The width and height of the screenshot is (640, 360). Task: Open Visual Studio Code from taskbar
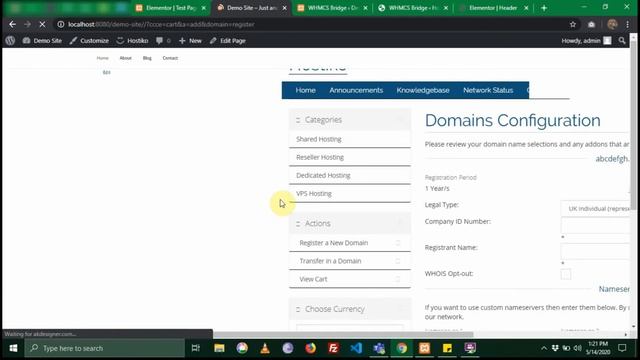(356, 348)
